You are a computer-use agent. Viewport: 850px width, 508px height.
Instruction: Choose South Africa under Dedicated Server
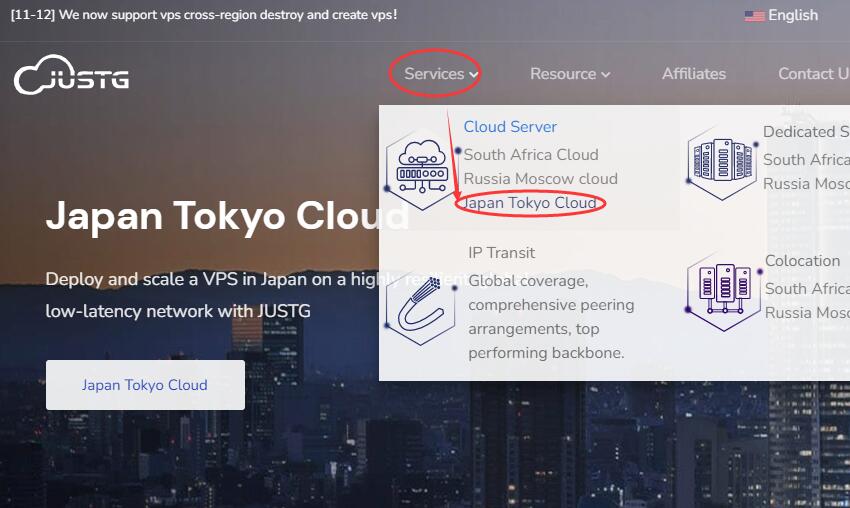pyautogui.click(x=806, y=159)
